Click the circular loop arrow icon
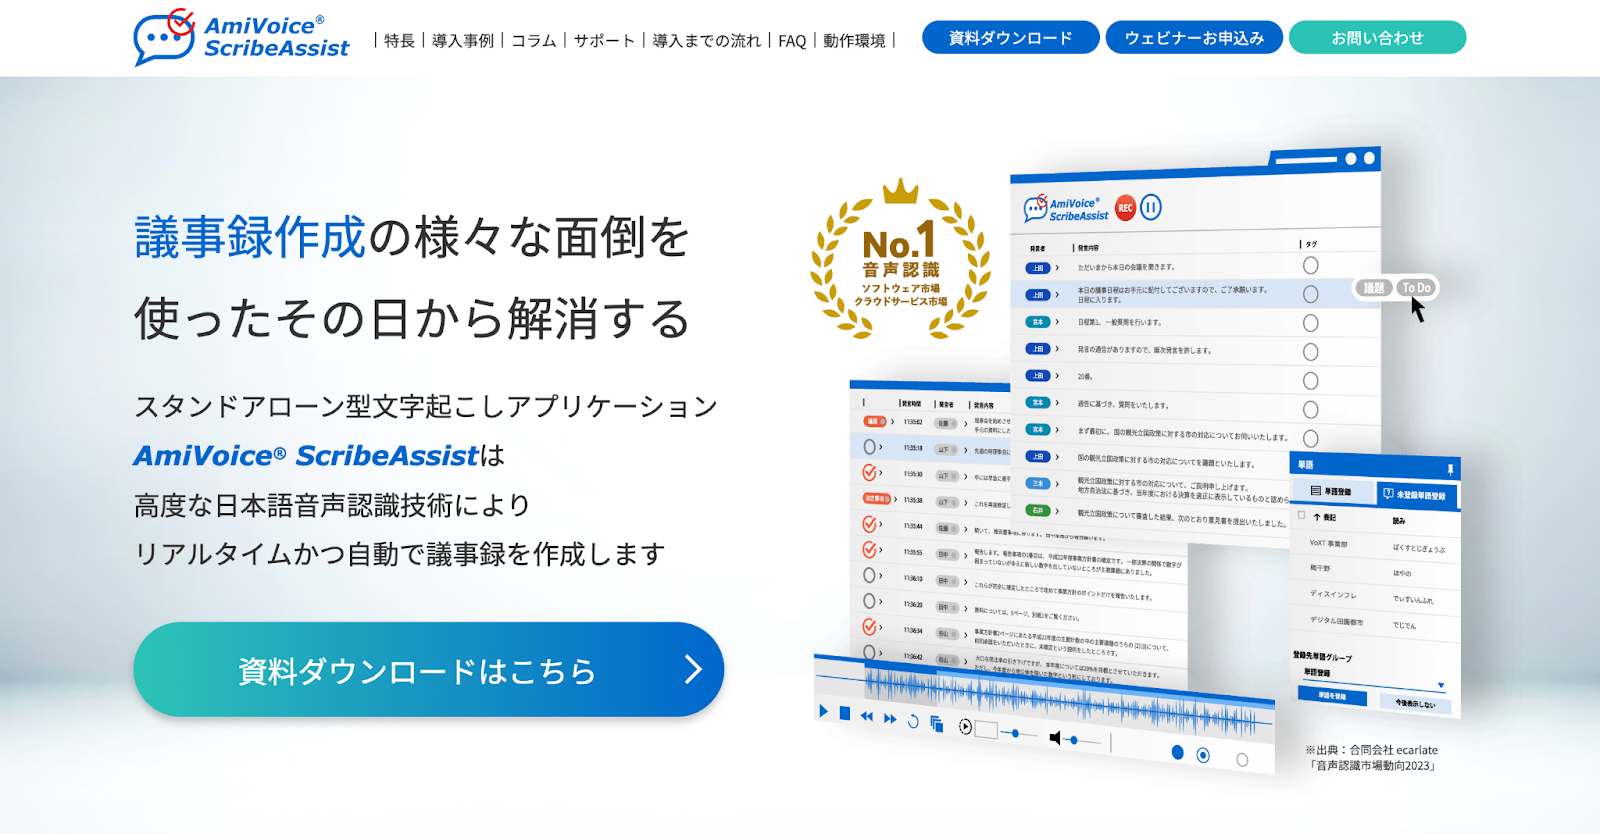This screenshot has width=1600, height=834. (x=913, y=721)
